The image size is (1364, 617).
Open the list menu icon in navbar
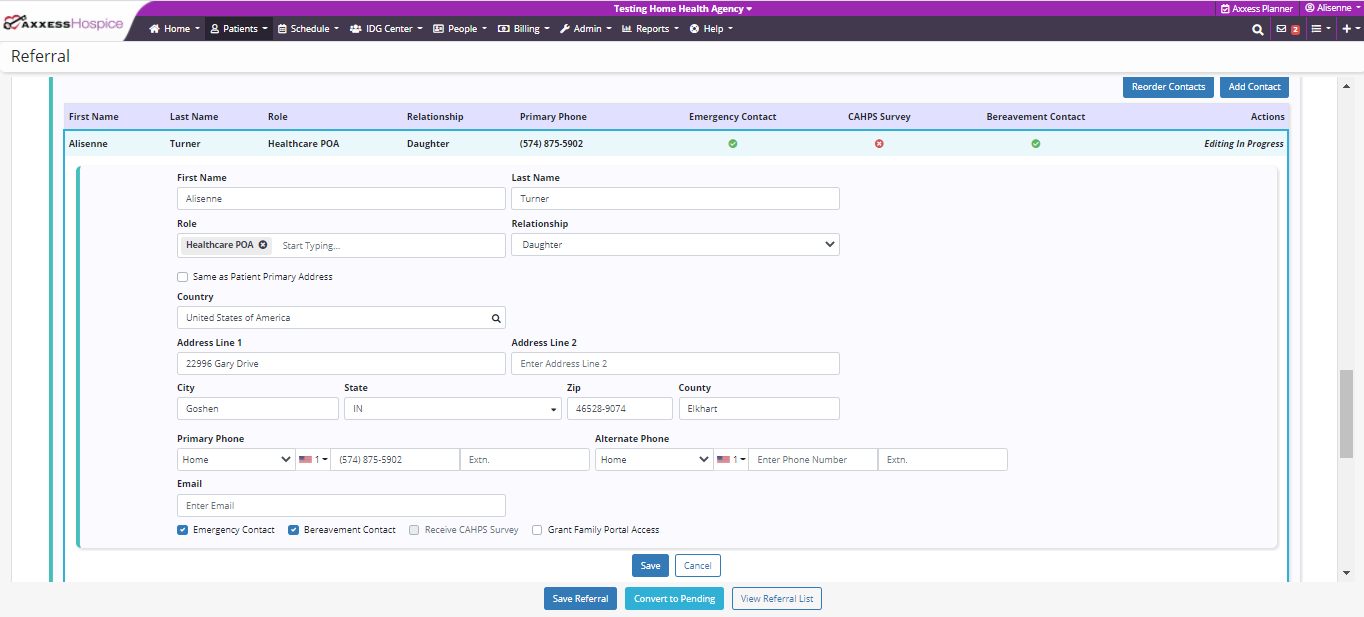(1316, 29)
